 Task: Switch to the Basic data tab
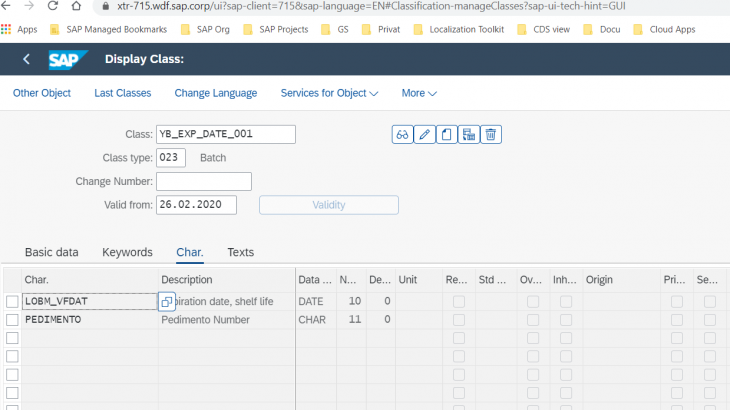tap(51, 252)
